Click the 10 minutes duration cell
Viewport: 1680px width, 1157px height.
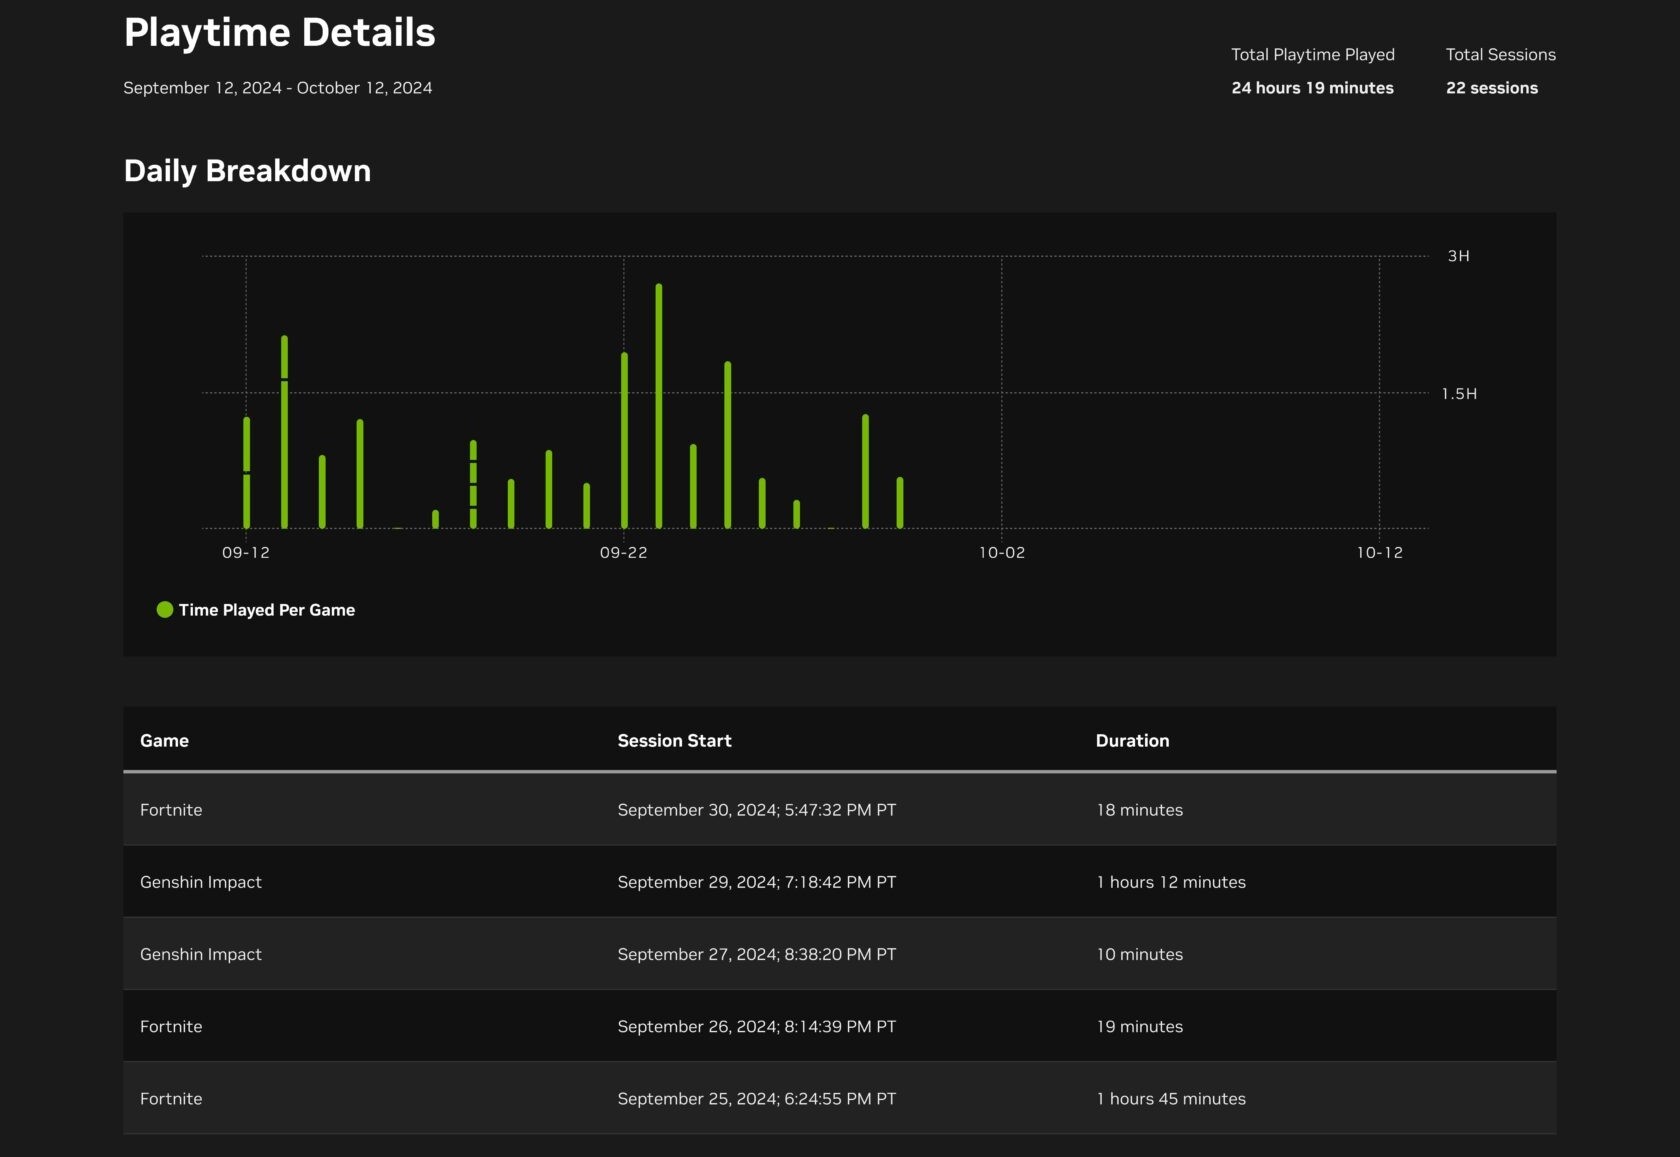[x=1139, y=954]
